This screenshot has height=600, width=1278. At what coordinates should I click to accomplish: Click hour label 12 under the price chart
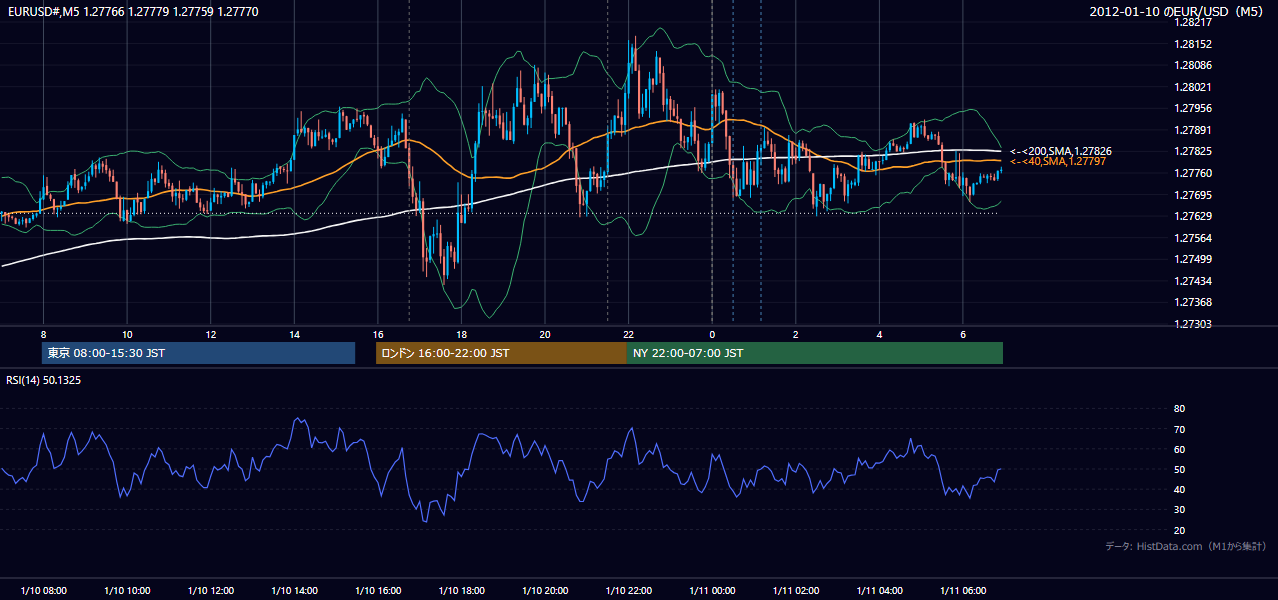click(210, 334)
